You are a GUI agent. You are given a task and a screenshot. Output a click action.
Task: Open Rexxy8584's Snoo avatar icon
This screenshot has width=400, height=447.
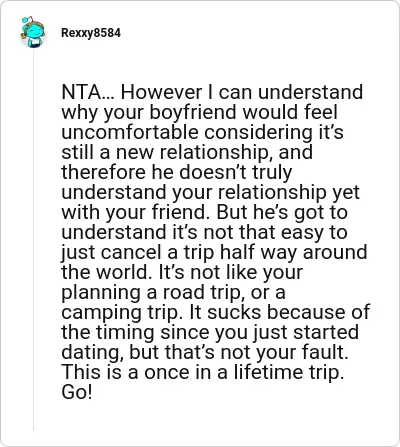tap(32, 33)
